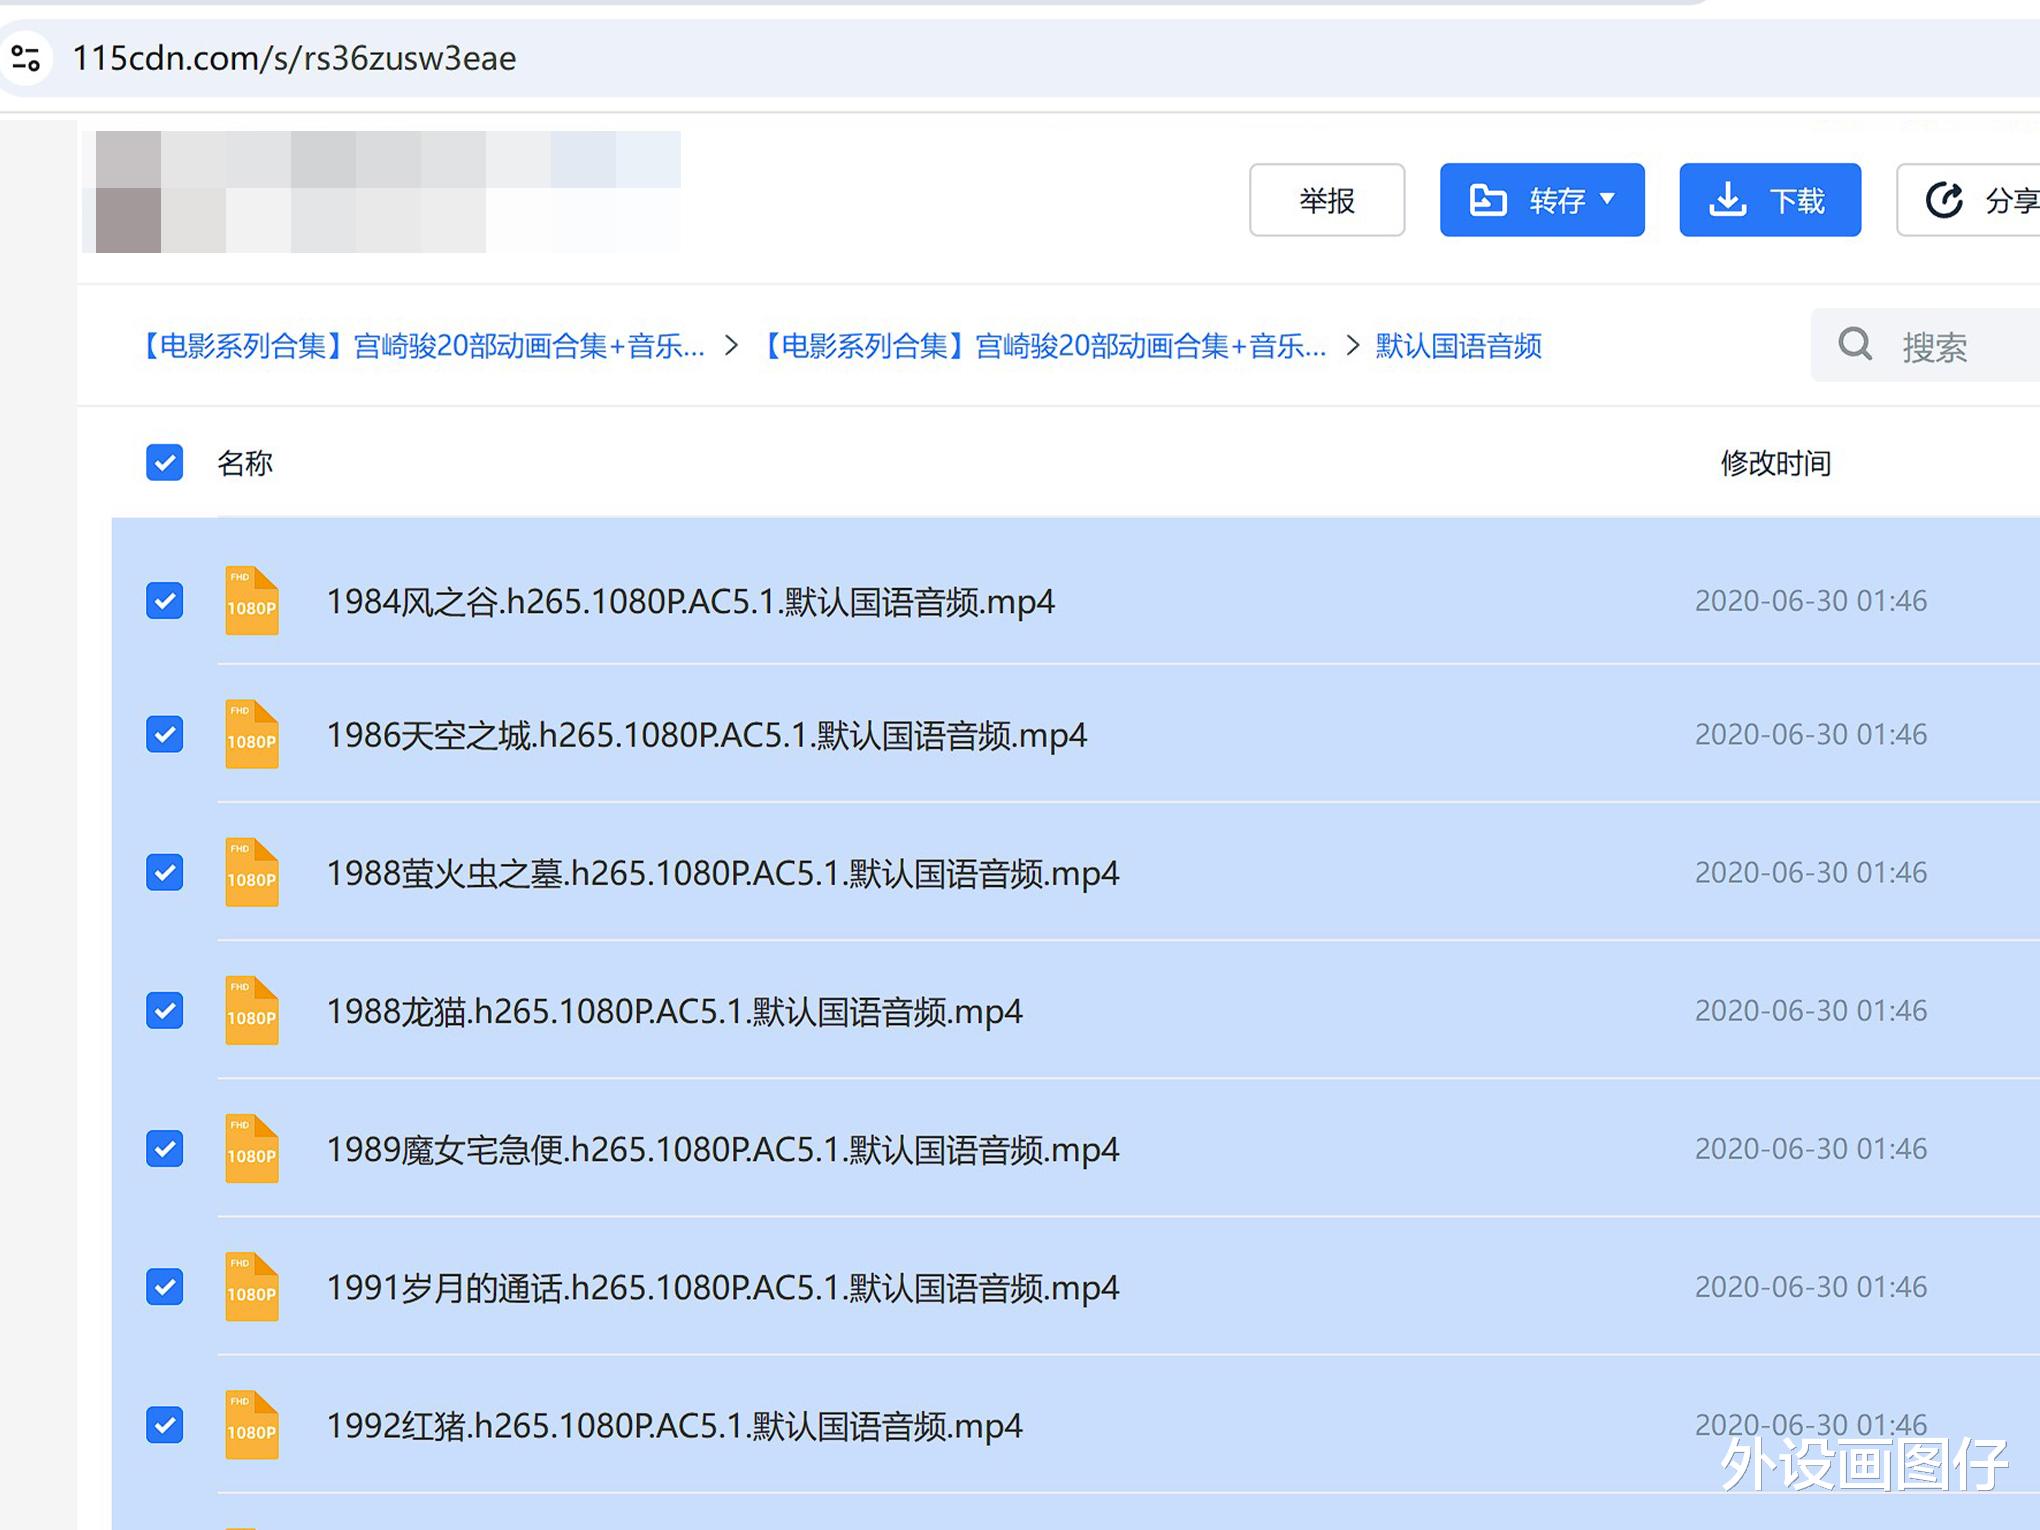Click the search magnifier icon

1855,345
